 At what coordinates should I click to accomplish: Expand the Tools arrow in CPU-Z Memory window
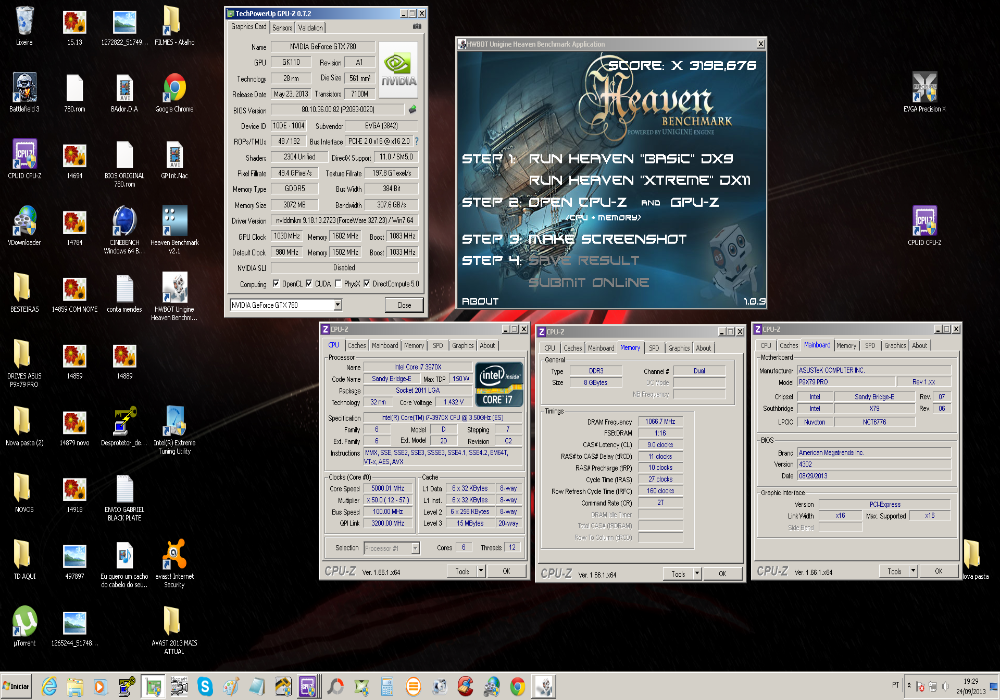tap(697, 574)
